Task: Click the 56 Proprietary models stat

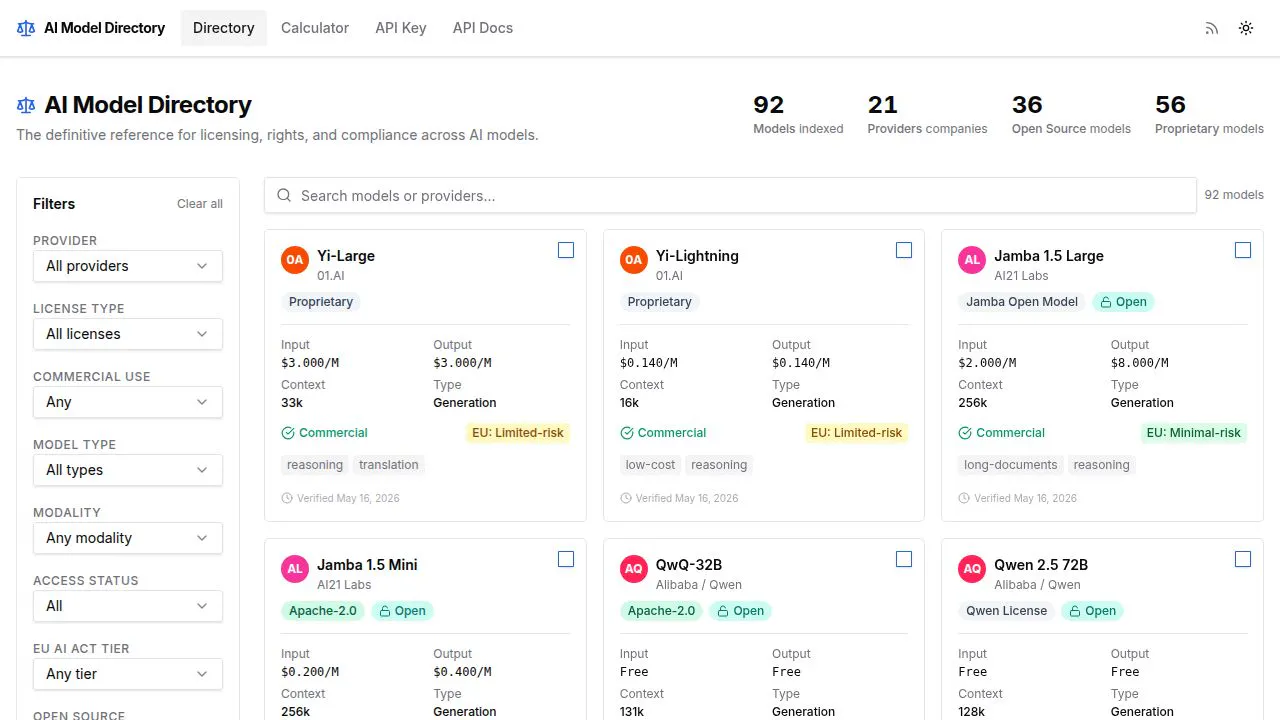Action: 1209,114
